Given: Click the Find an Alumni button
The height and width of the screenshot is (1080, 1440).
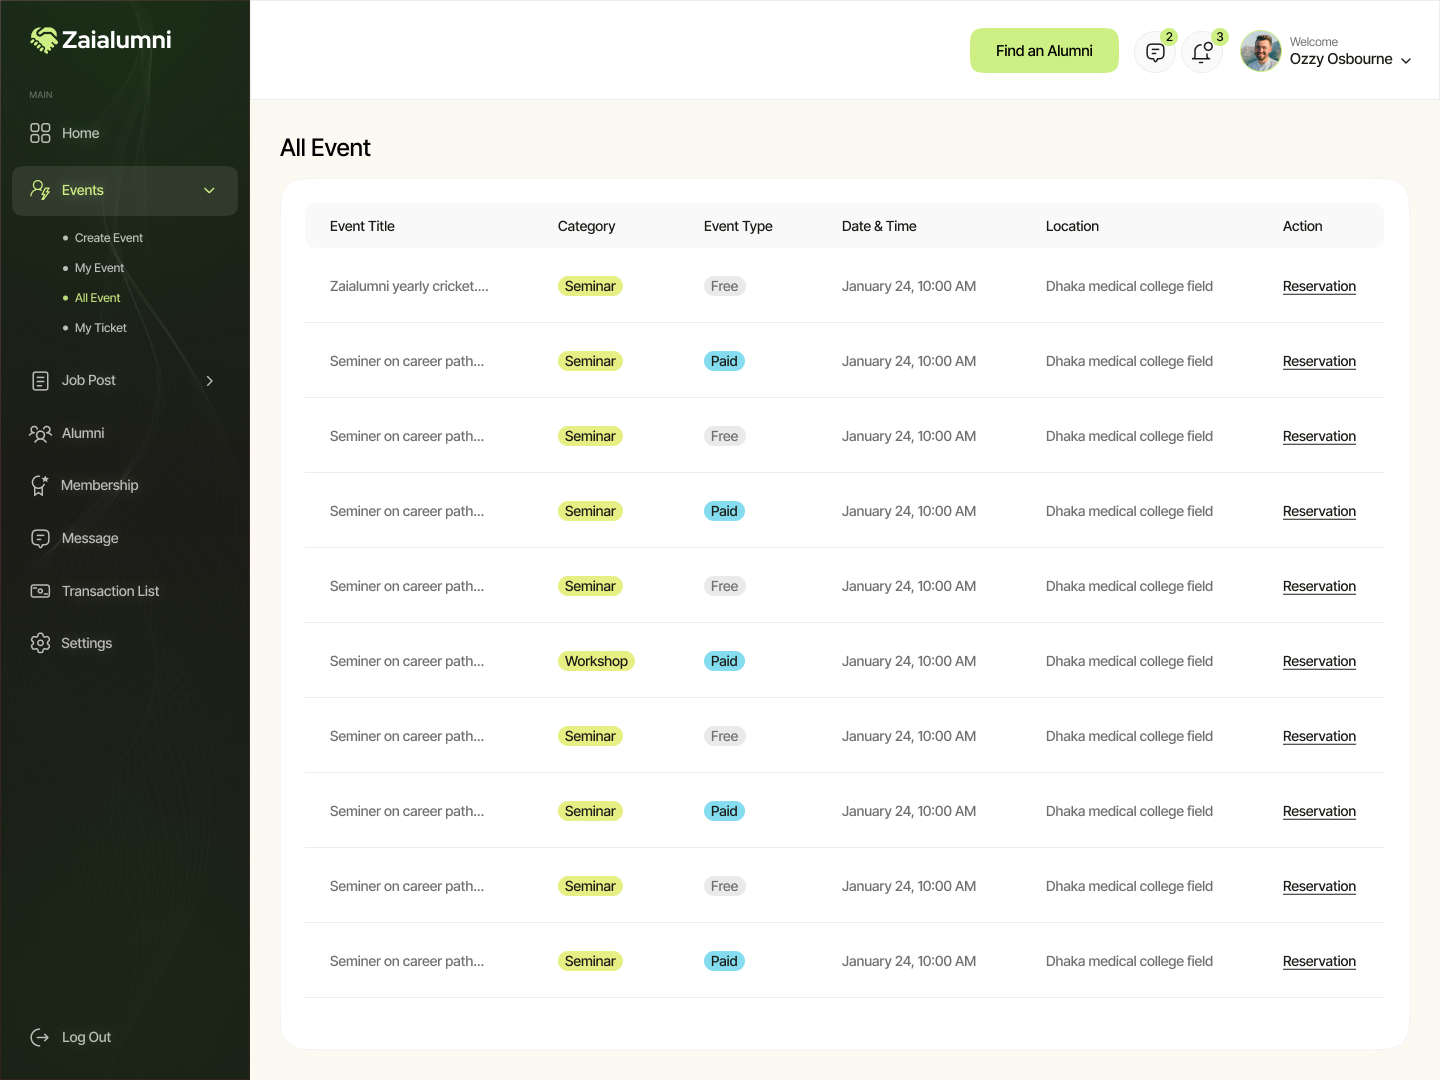Looking at the screenshot, I should point(1044,50).
